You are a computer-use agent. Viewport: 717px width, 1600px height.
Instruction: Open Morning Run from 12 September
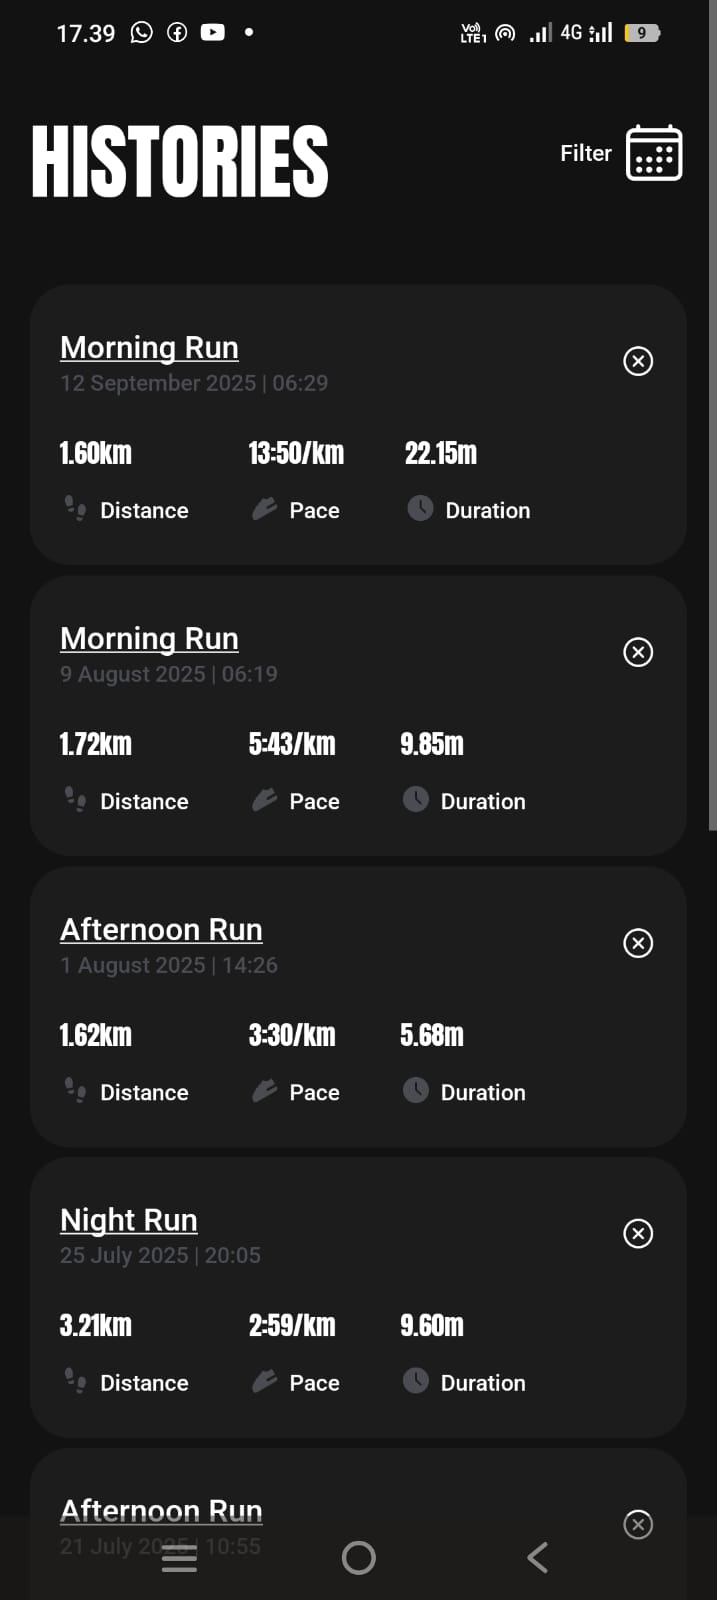tap(149, 347)
